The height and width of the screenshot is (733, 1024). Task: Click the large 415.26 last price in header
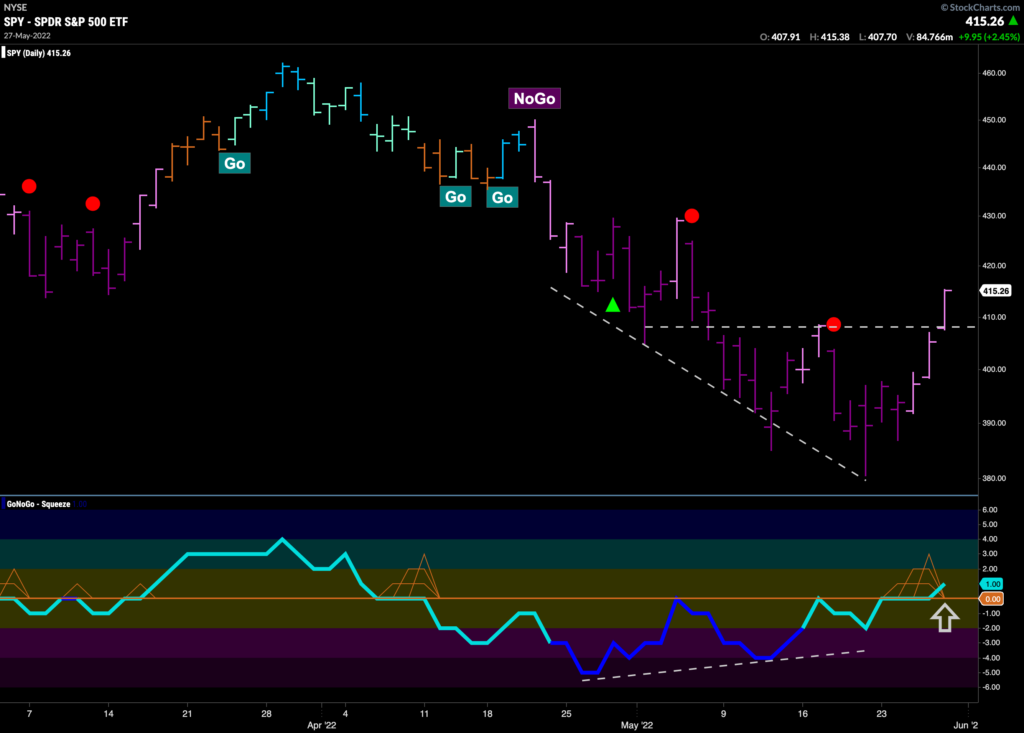click(984, 21)
